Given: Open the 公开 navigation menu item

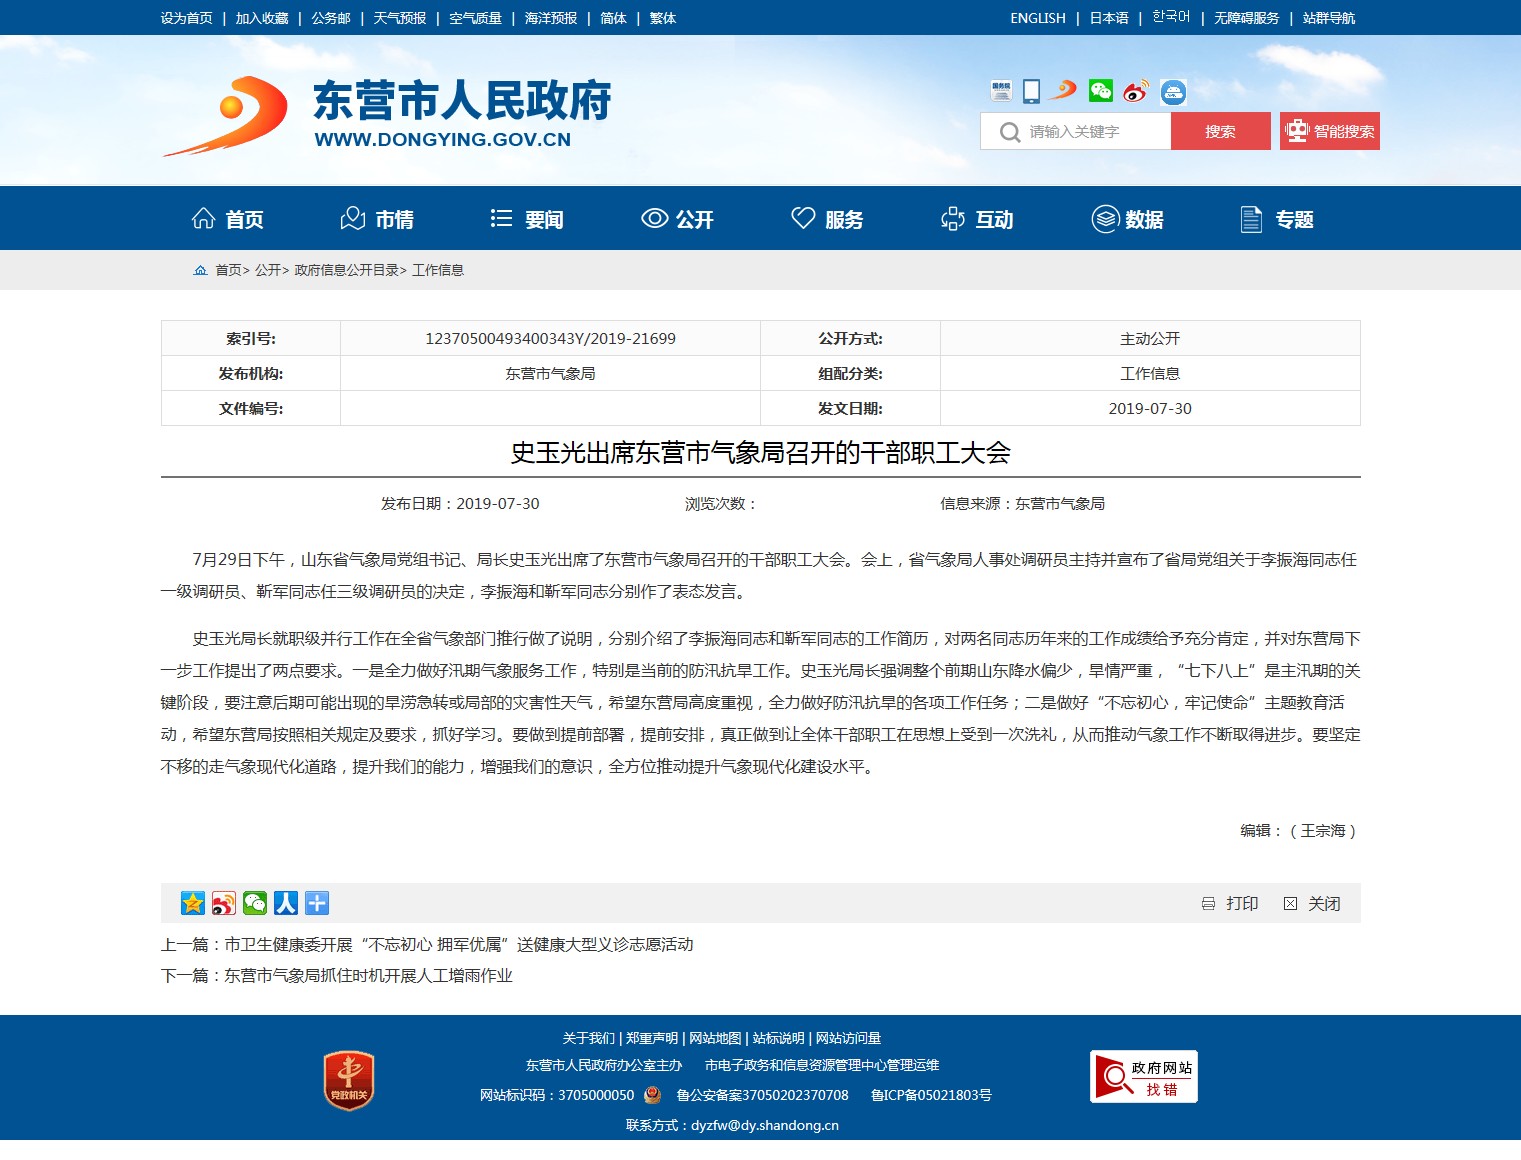Looking at the screenshot, I should coord(678,219).
